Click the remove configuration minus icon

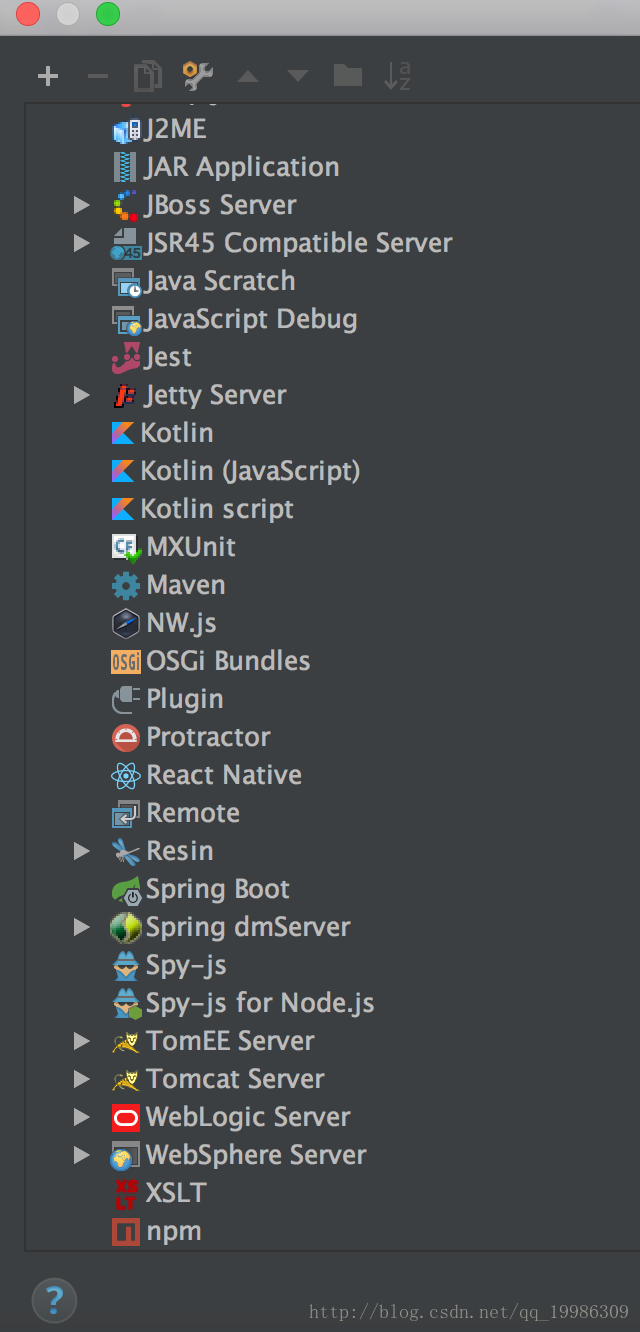tap(97, 76)
